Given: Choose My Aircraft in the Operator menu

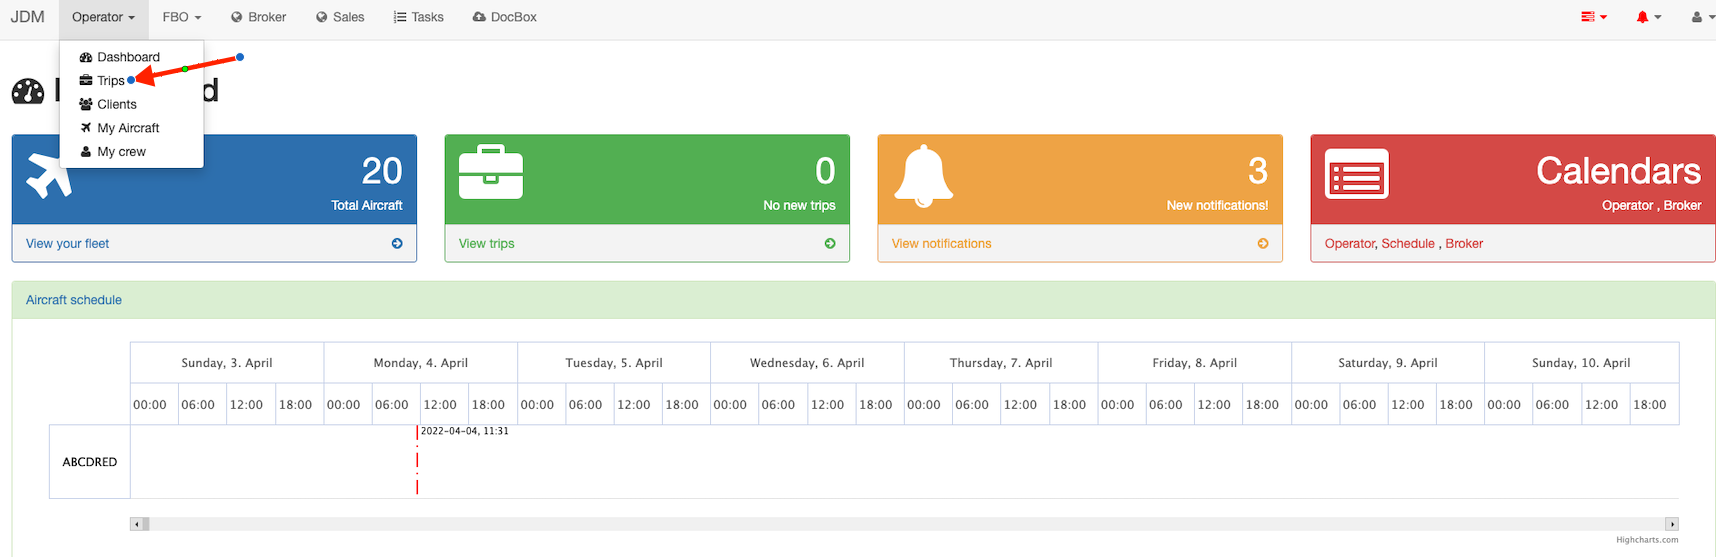Looking at the screenshot, I should click(x=127, y=128).
